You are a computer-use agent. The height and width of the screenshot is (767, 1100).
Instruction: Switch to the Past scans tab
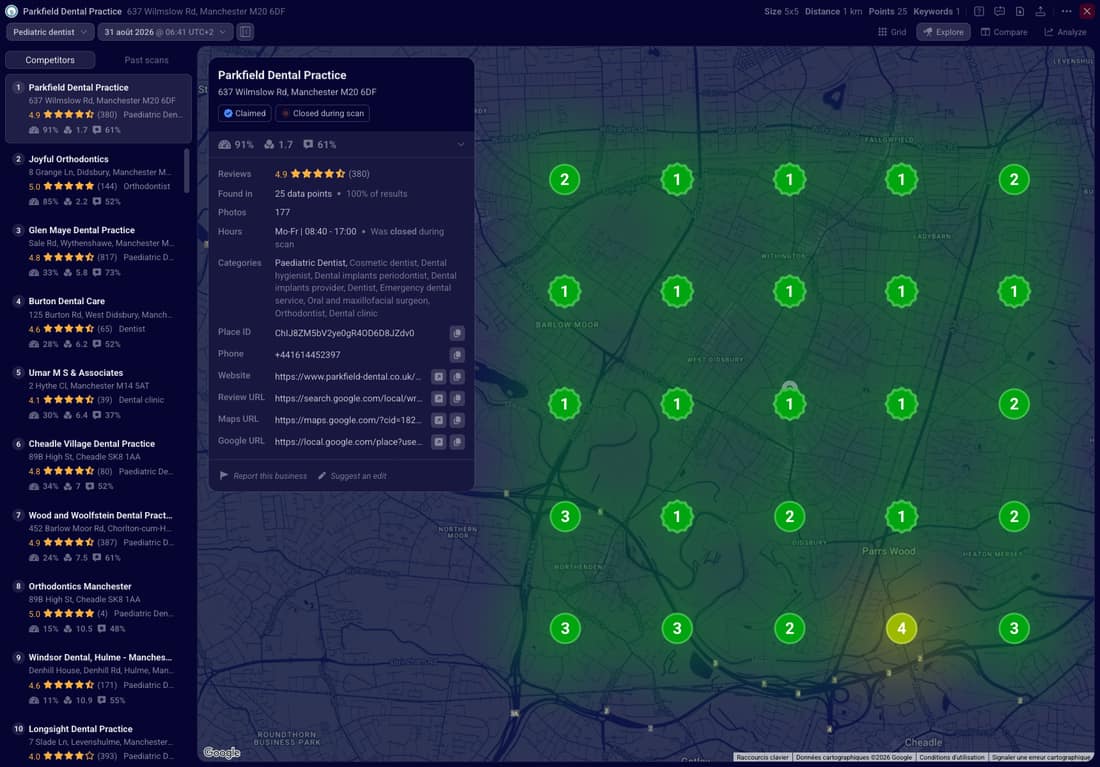coord(146,60)
